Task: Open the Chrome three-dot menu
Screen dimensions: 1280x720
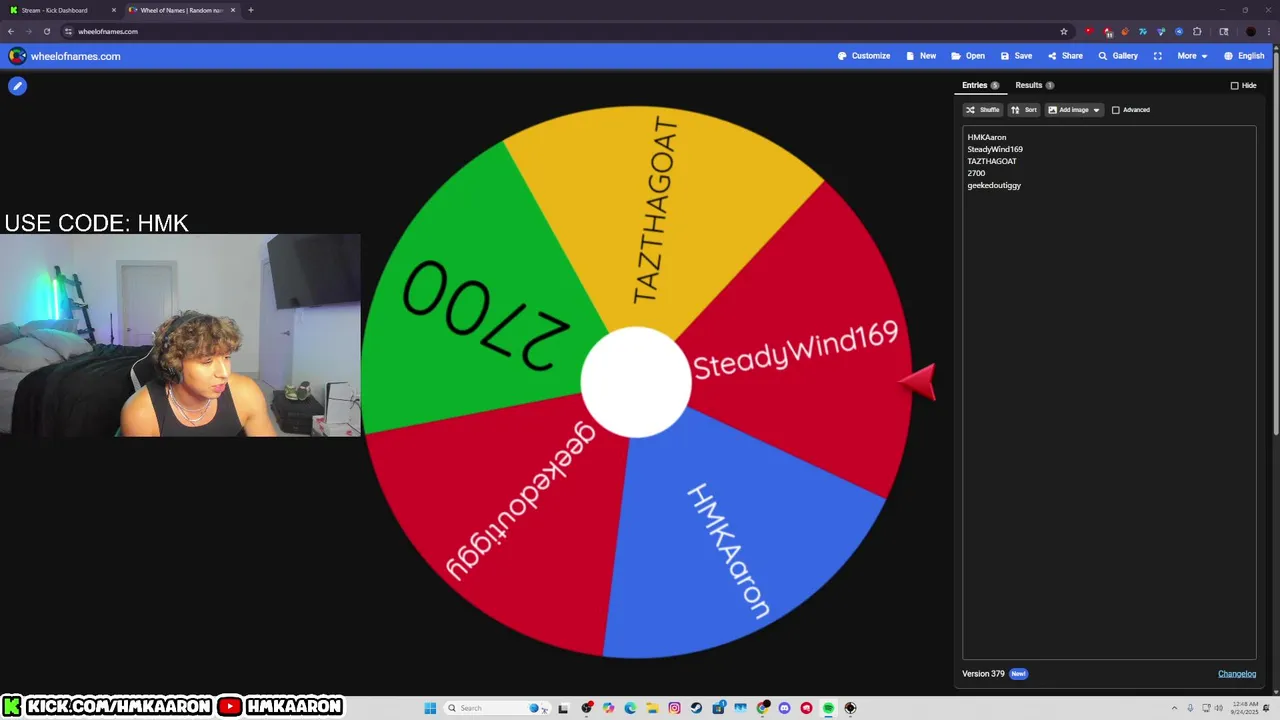Action: click(1270, 31)
